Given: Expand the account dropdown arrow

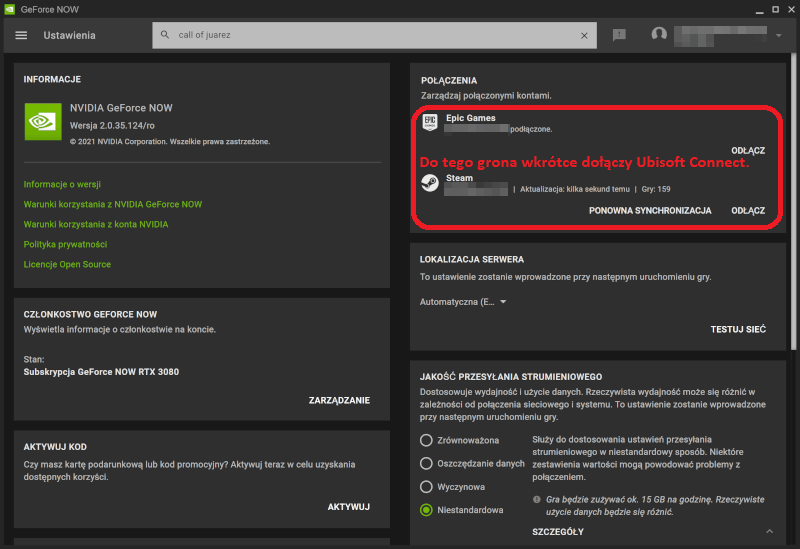Looking at the screenshot, I should 779,35.
